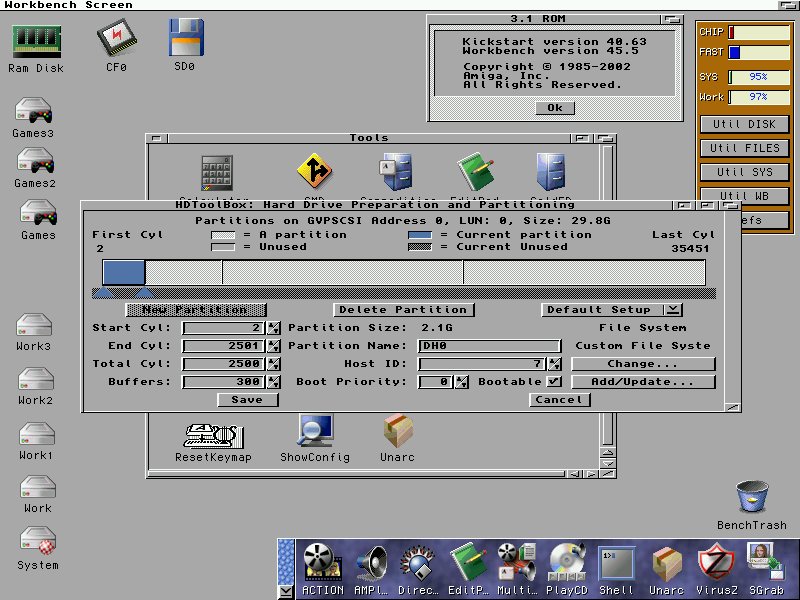Launch the Multi... dock icon
This screenshot has height=600, width=800.
point(517,562)
